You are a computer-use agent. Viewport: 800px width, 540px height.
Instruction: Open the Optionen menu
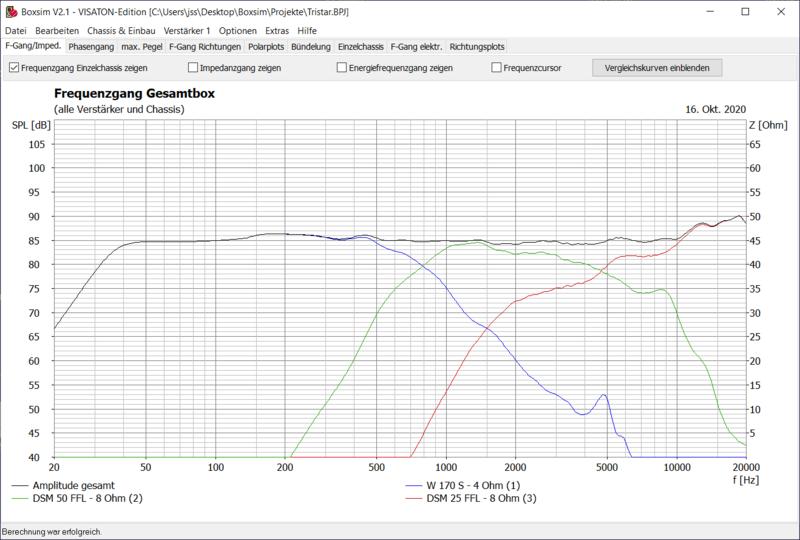(238, 31)
